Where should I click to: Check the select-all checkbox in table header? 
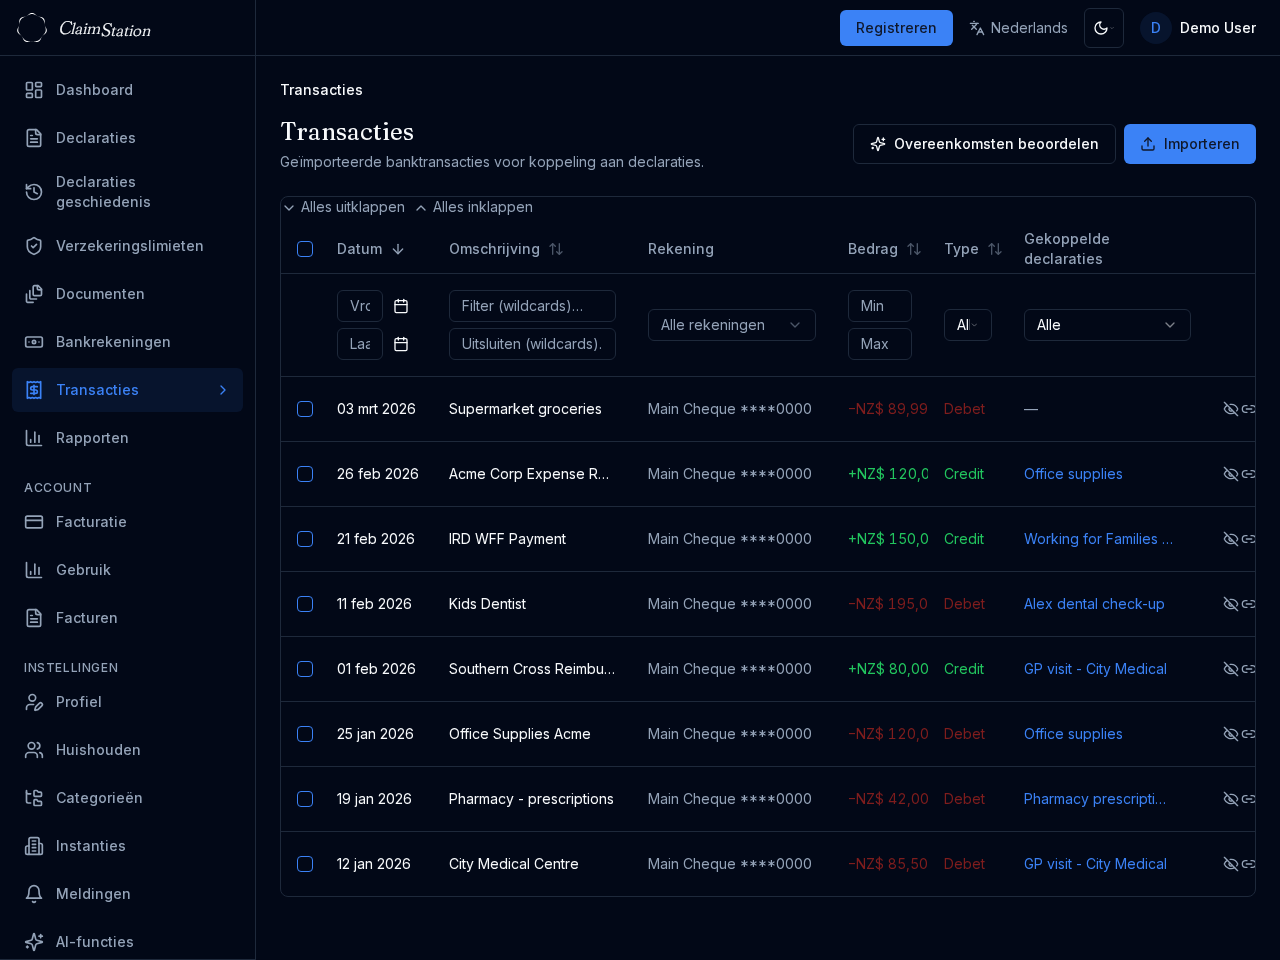pyautogui.click(x=305, y=249)
